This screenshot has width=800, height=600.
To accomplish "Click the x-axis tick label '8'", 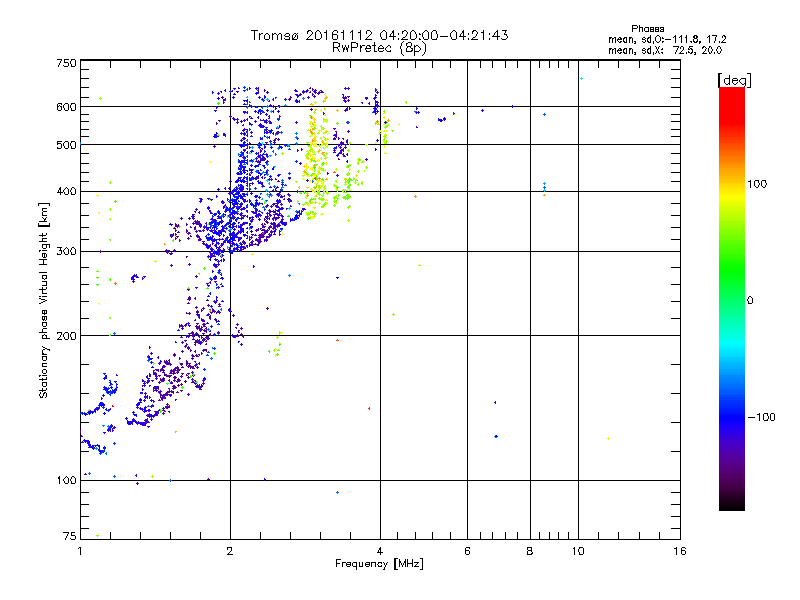I will [530, 551].
